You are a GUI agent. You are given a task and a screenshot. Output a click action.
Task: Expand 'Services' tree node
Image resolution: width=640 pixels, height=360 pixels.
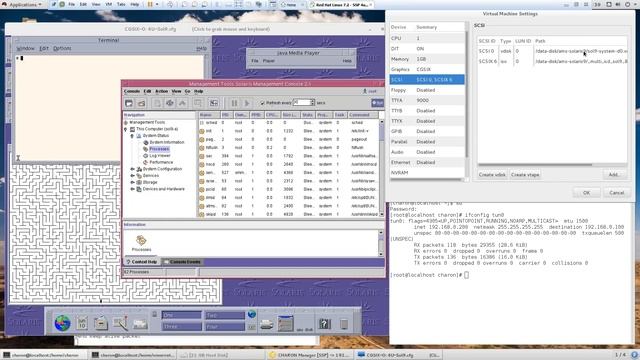coord(132,176)
